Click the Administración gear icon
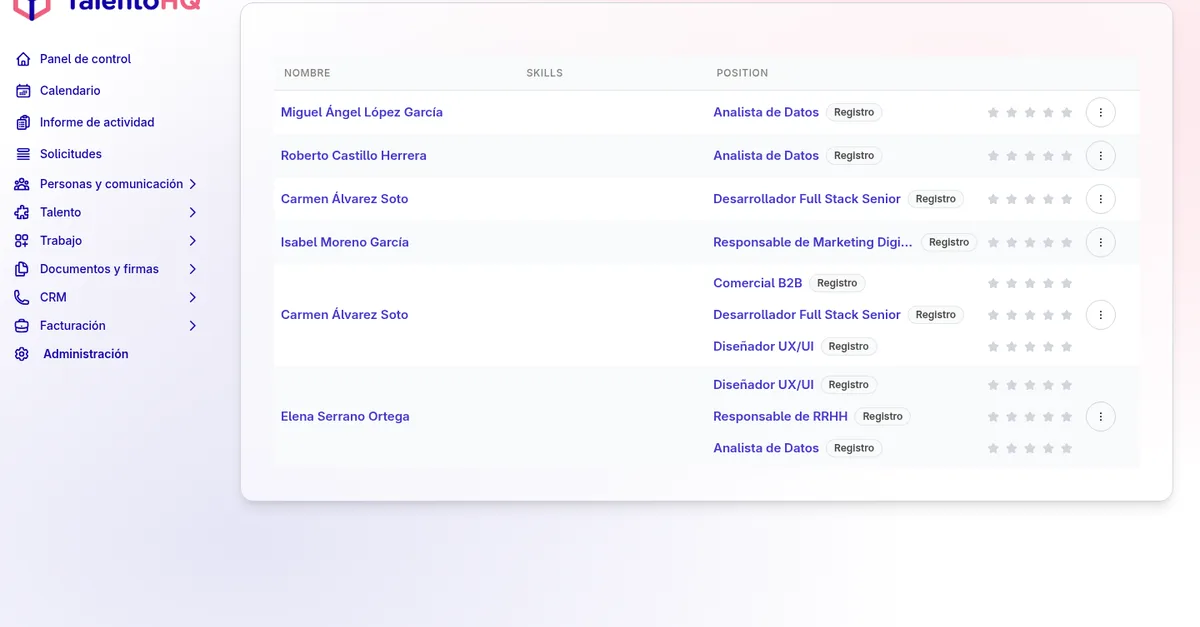 [22, 354]
